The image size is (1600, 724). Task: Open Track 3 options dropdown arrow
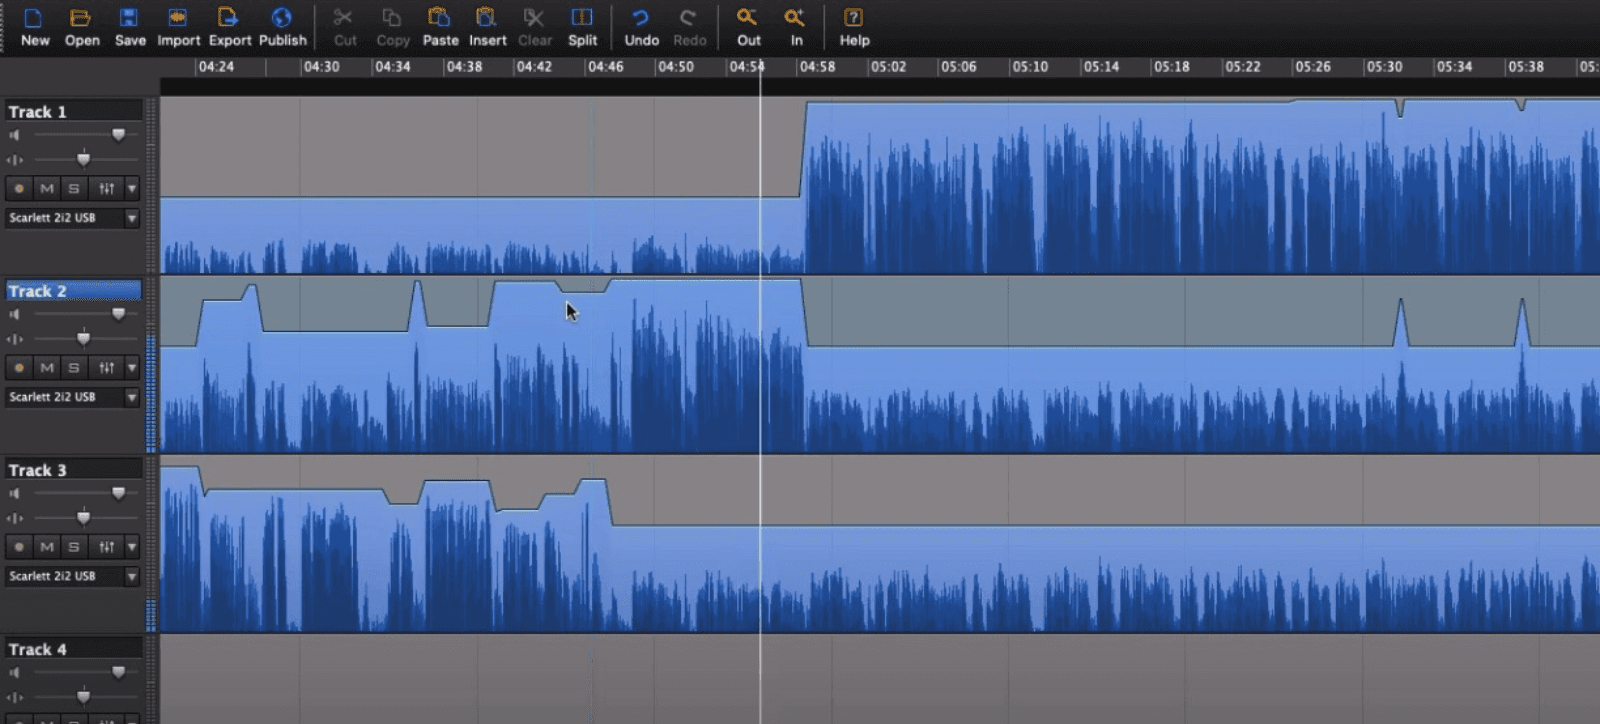tap(131, 547)
